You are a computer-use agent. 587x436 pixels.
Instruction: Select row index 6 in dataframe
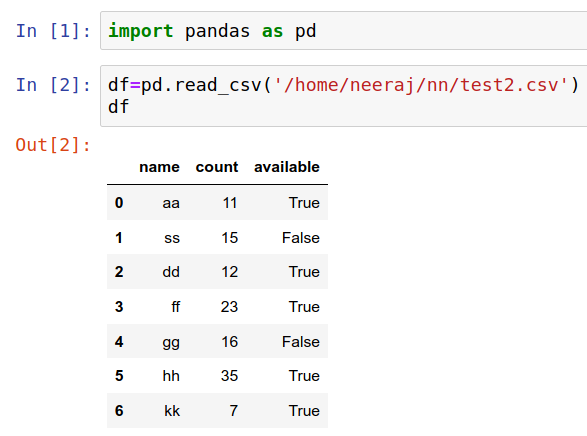pos(119,411)
